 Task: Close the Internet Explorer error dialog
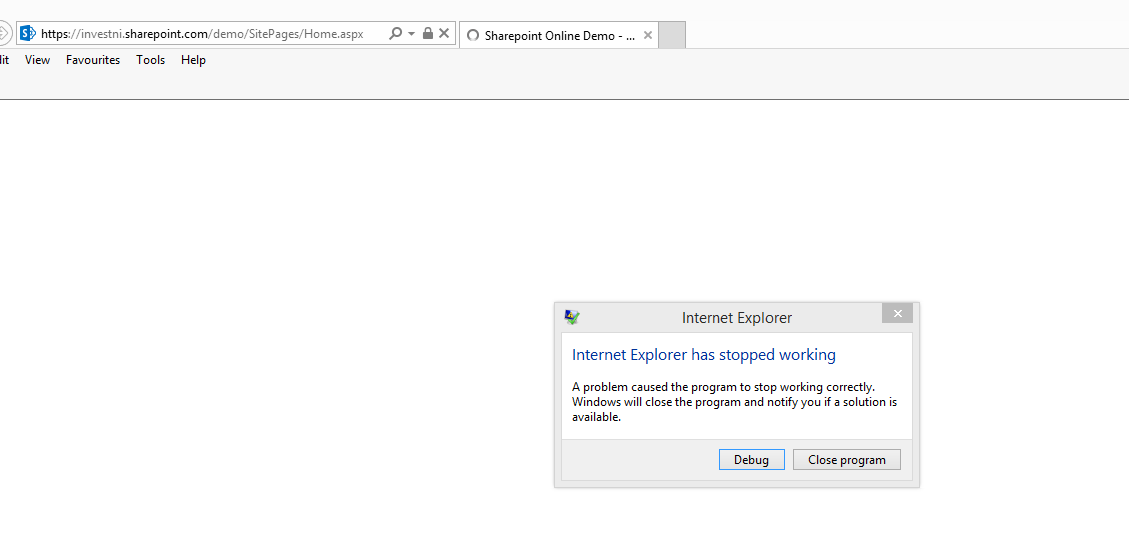click(897, 313)
